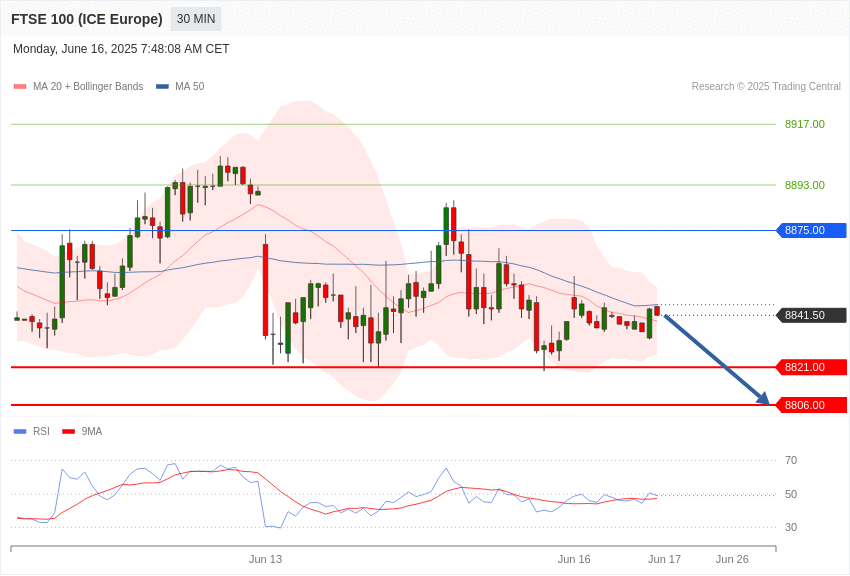Click the MA 20 + Bollinger Bands legend label

88,86
